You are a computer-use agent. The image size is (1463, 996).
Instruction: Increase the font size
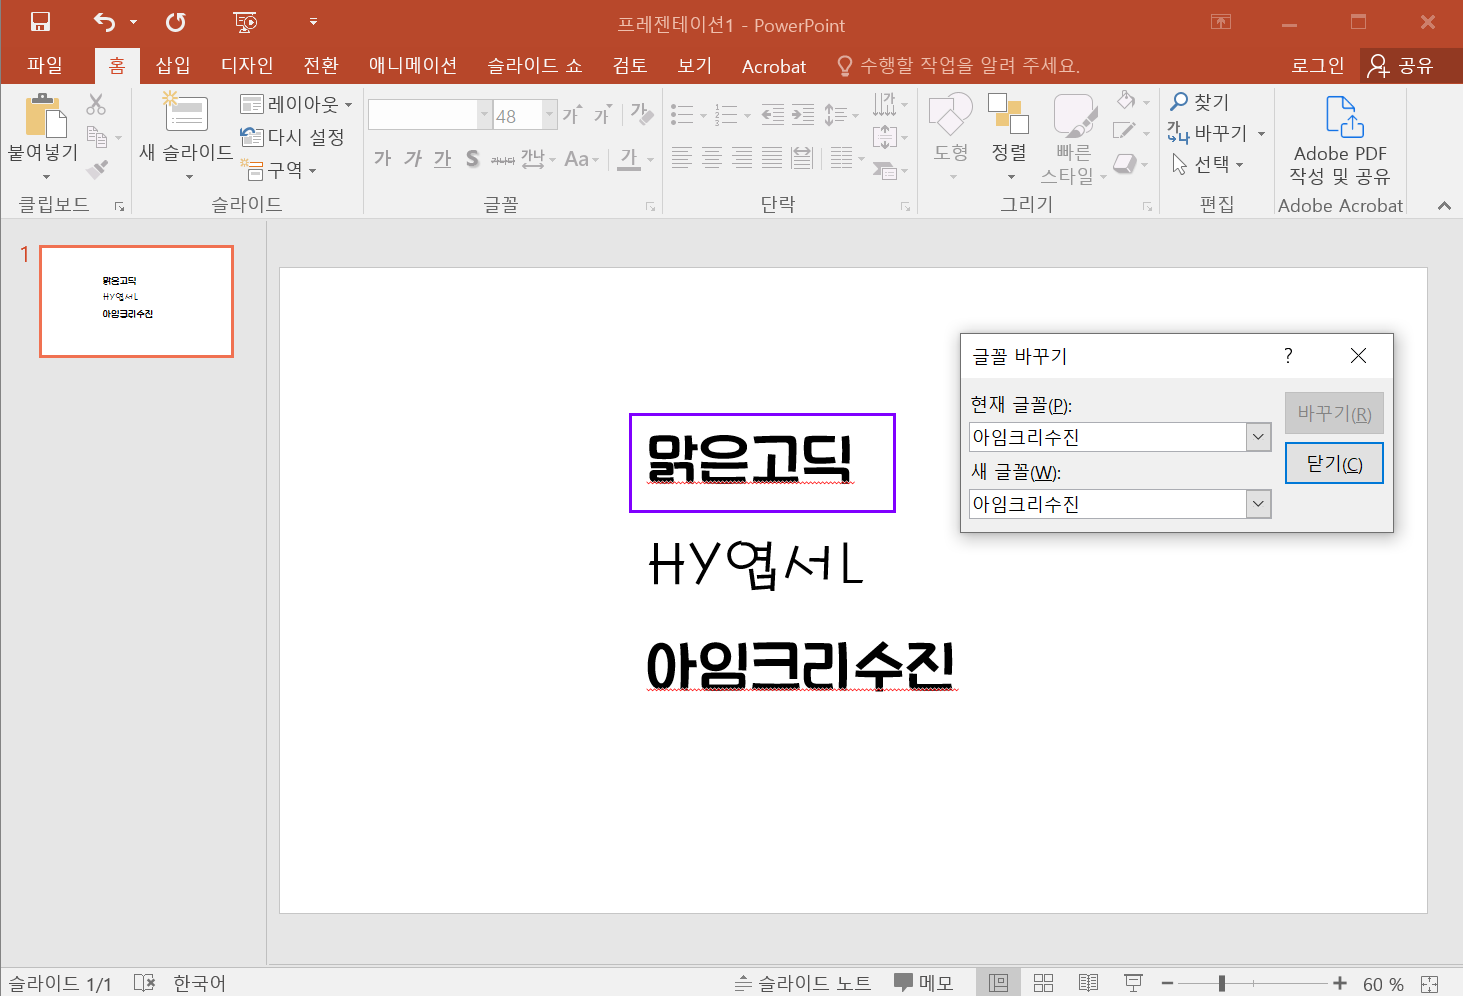tap(571, 115)
